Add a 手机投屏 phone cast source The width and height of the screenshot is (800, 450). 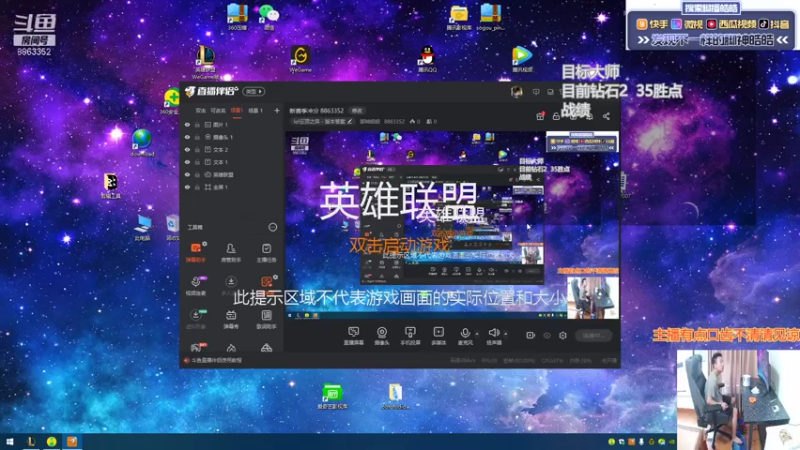[x=410, y=336]
